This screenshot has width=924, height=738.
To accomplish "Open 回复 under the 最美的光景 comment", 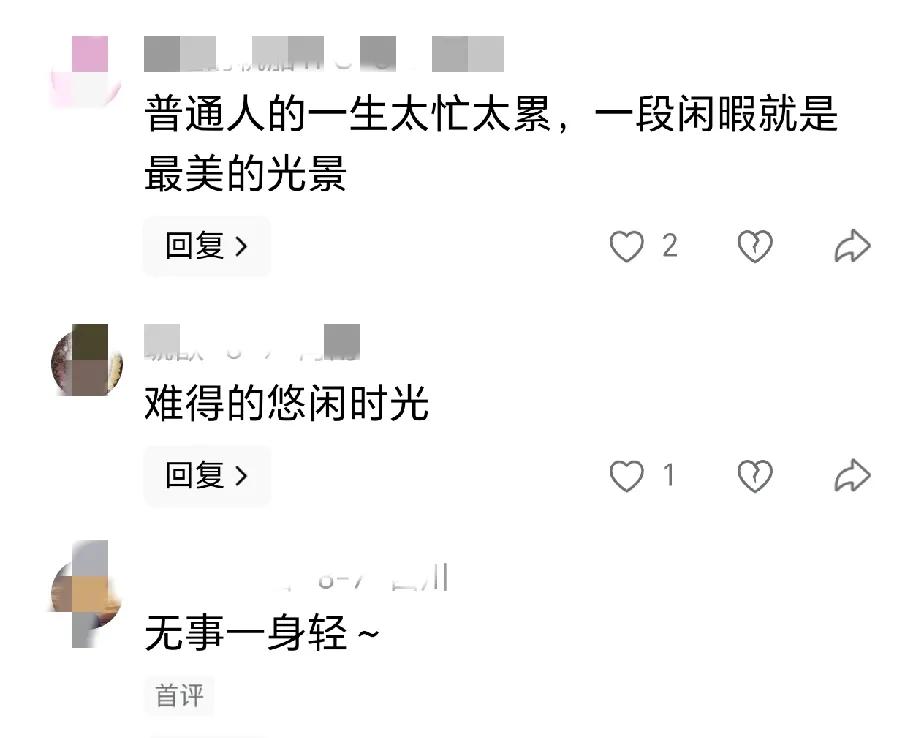I will [x=207, y=246].
